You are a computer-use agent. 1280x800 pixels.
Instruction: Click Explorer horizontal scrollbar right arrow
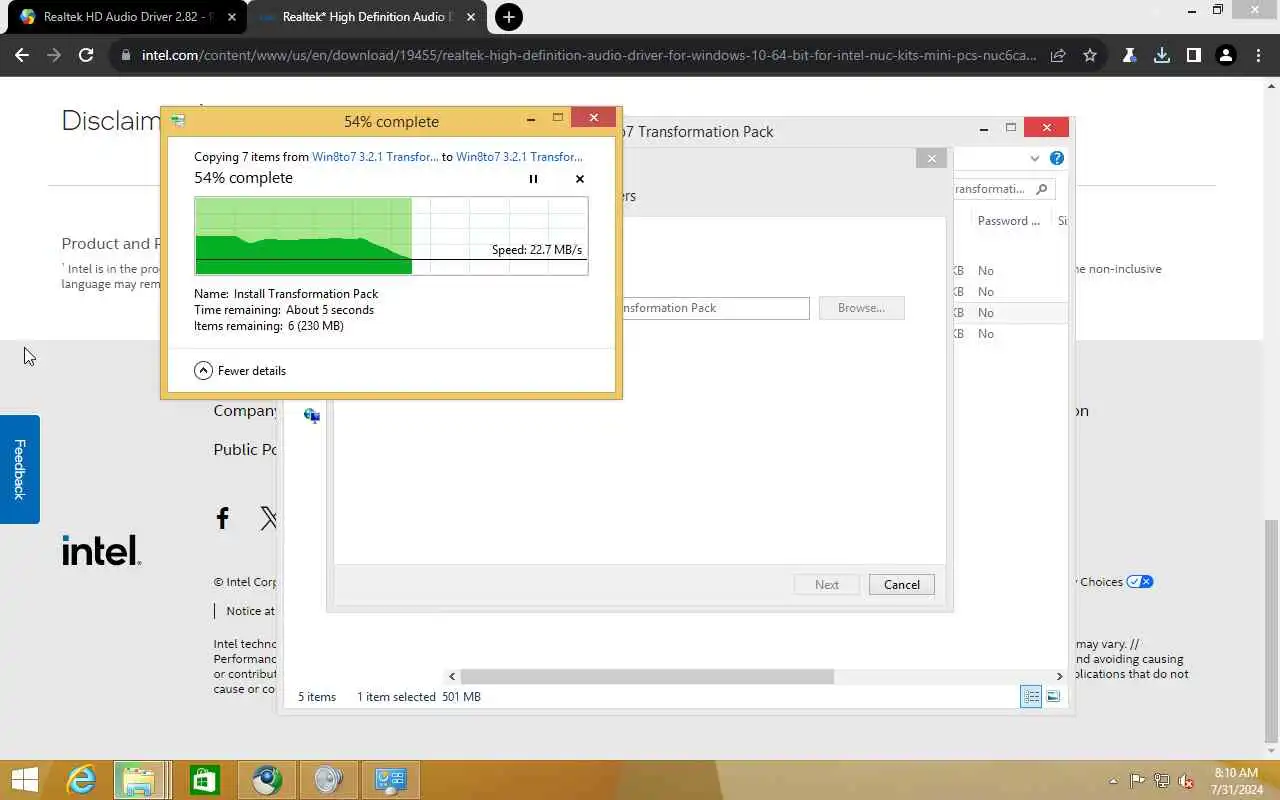1059,677
